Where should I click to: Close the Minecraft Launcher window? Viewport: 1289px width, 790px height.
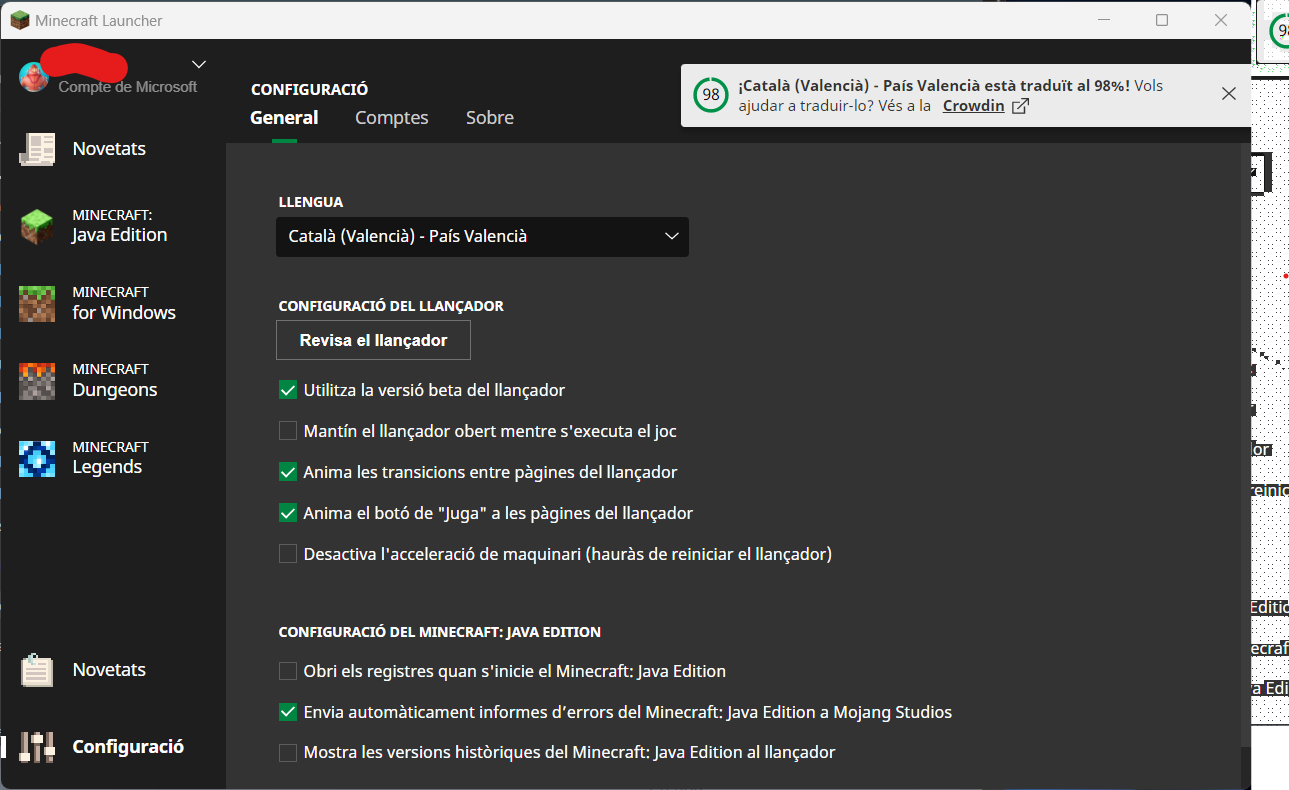(1221, 20)
